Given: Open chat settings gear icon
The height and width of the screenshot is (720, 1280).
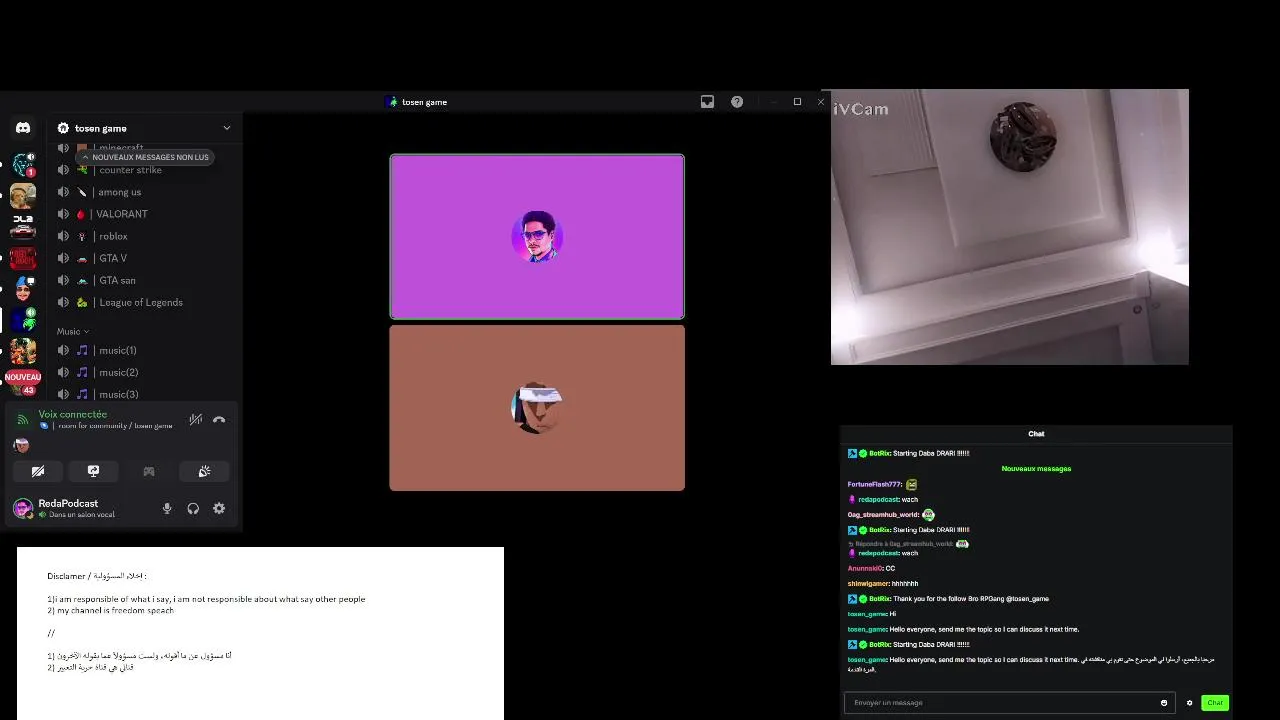Looking at the screenshot, I should point(1189,703).
